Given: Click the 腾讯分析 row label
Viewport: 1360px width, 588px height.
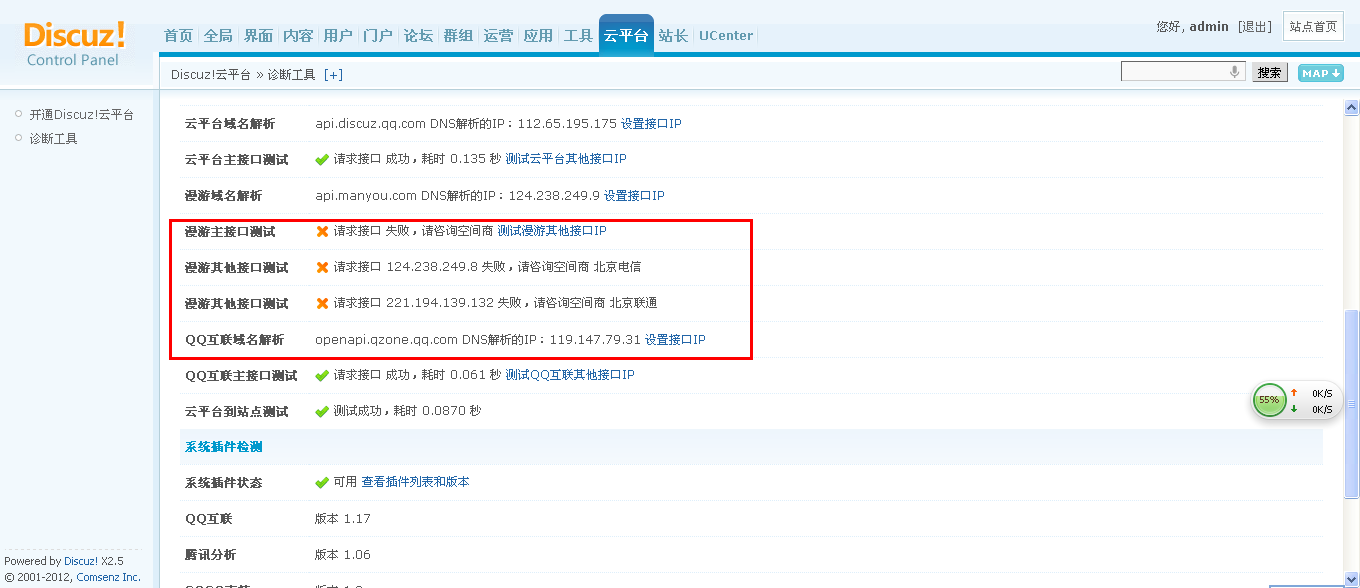Looking at the screenshot, I should coord(211,555).
